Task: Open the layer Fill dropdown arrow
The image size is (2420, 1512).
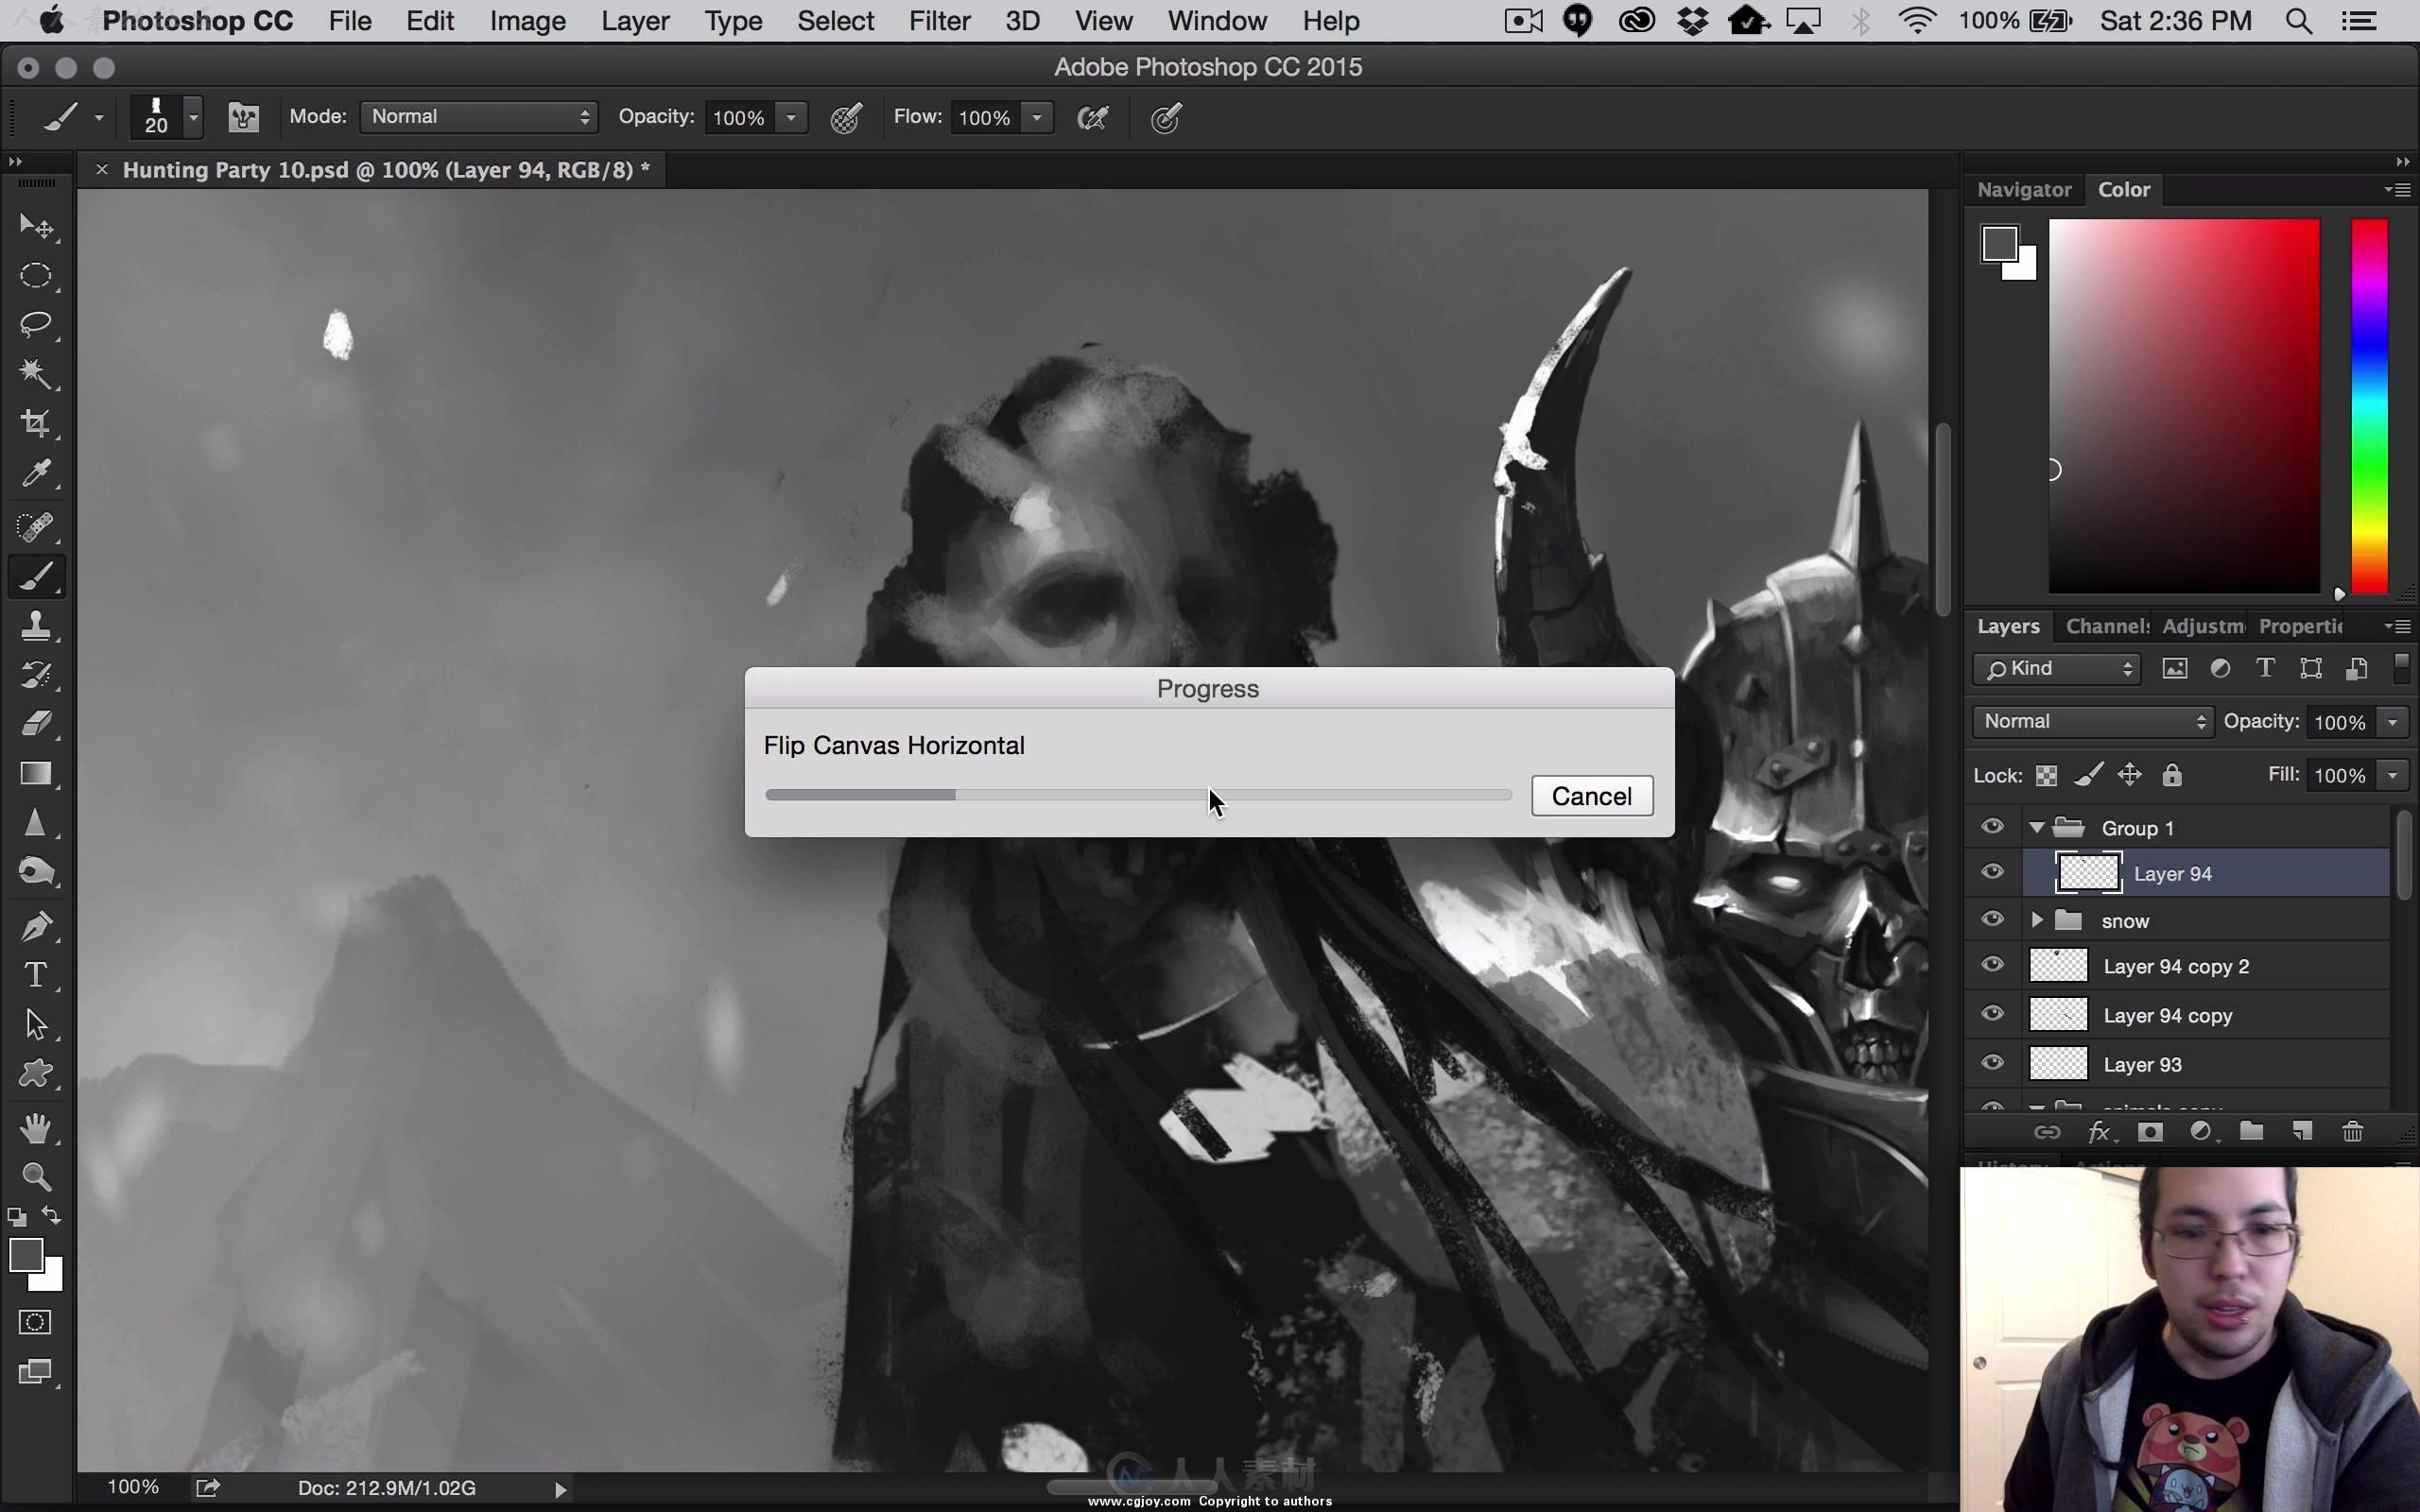Action: pyautogui.click(x=2393, y=775)
